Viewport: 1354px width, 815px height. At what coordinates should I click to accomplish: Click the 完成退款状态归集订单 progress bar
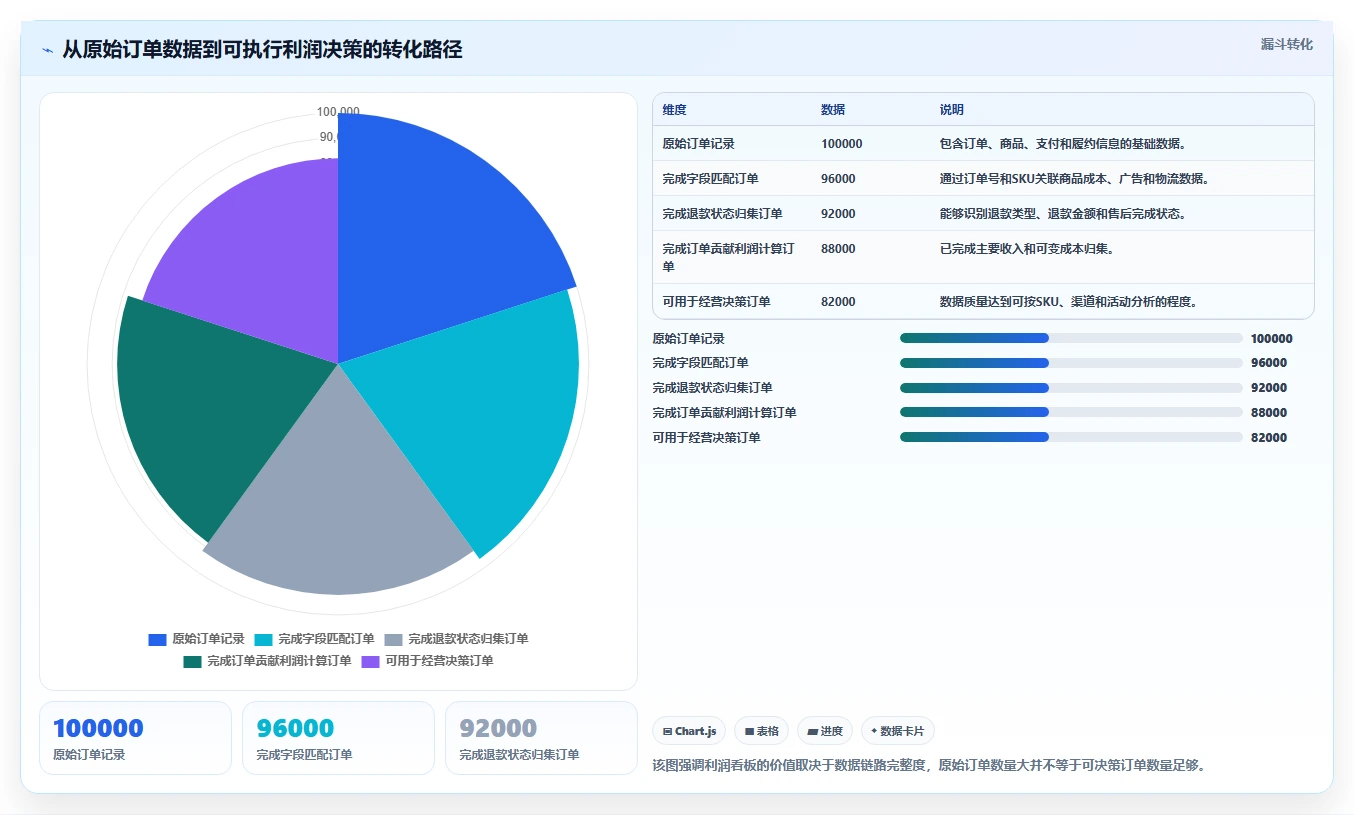[x=1071, y=388]
